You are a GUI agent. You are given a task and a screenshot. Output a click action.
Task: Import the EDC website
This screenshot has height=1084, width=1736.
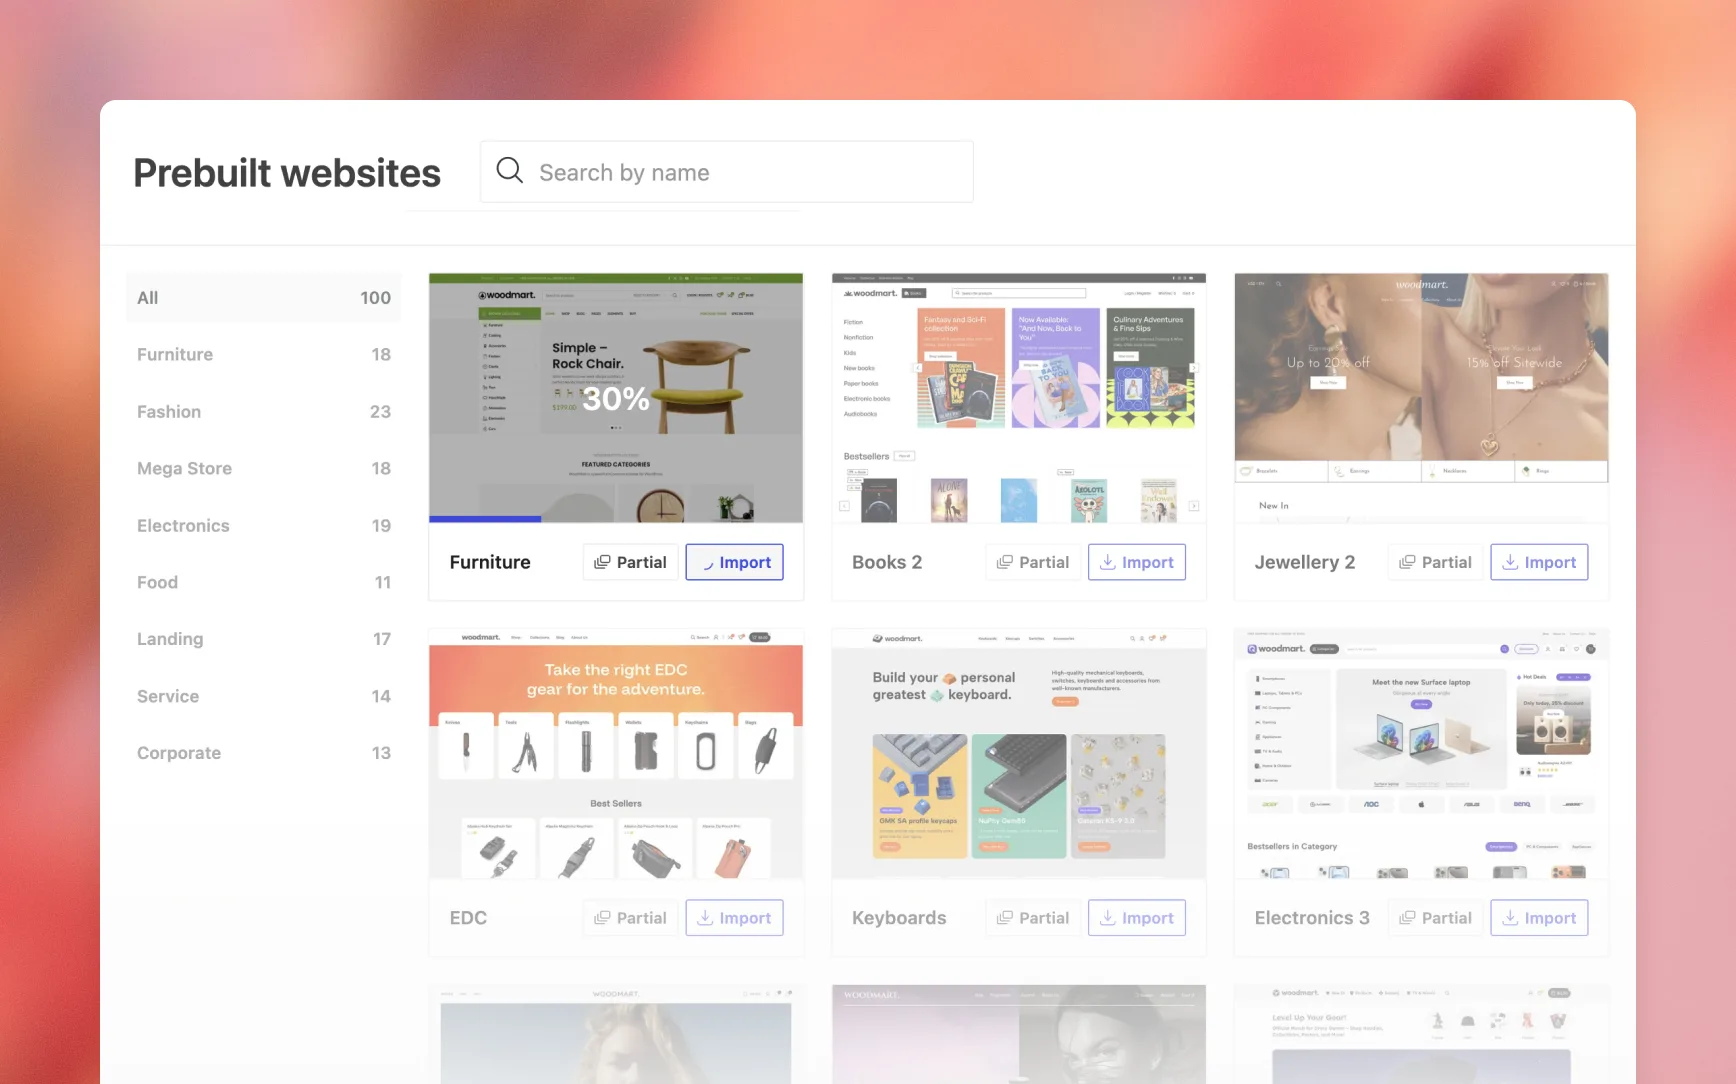click(734, 918)
